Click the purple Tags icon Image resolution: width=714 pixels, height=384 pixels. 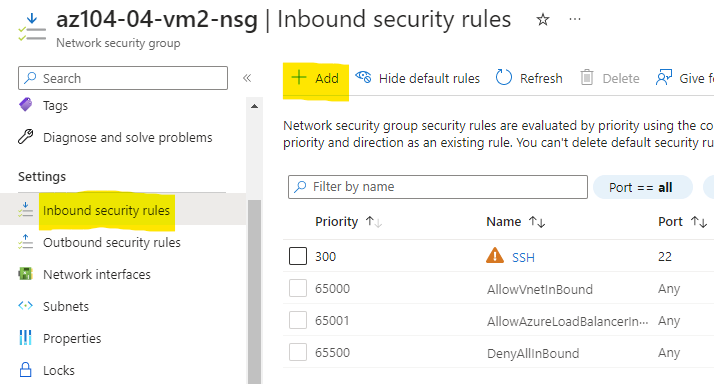[x=26, y=105]
